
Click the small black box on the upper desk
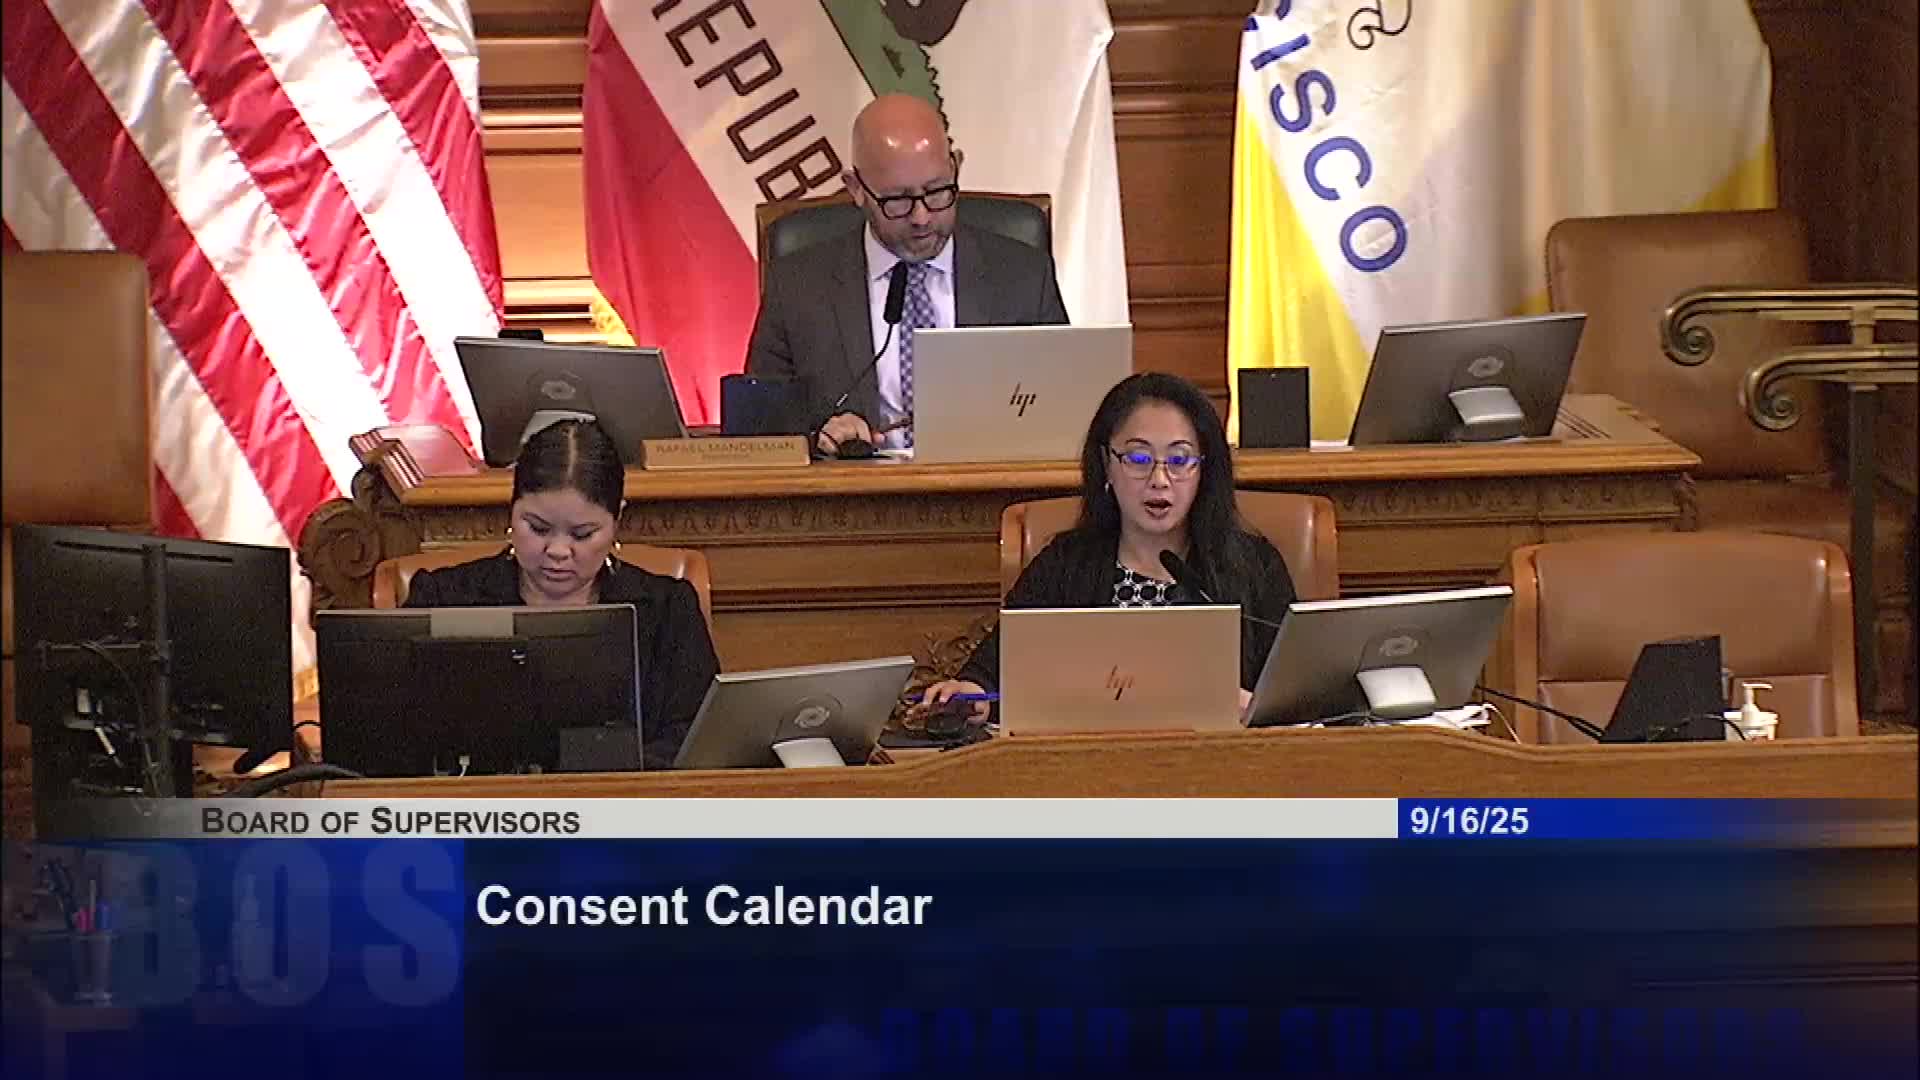pyautogui.click(x=1273, y=408)
